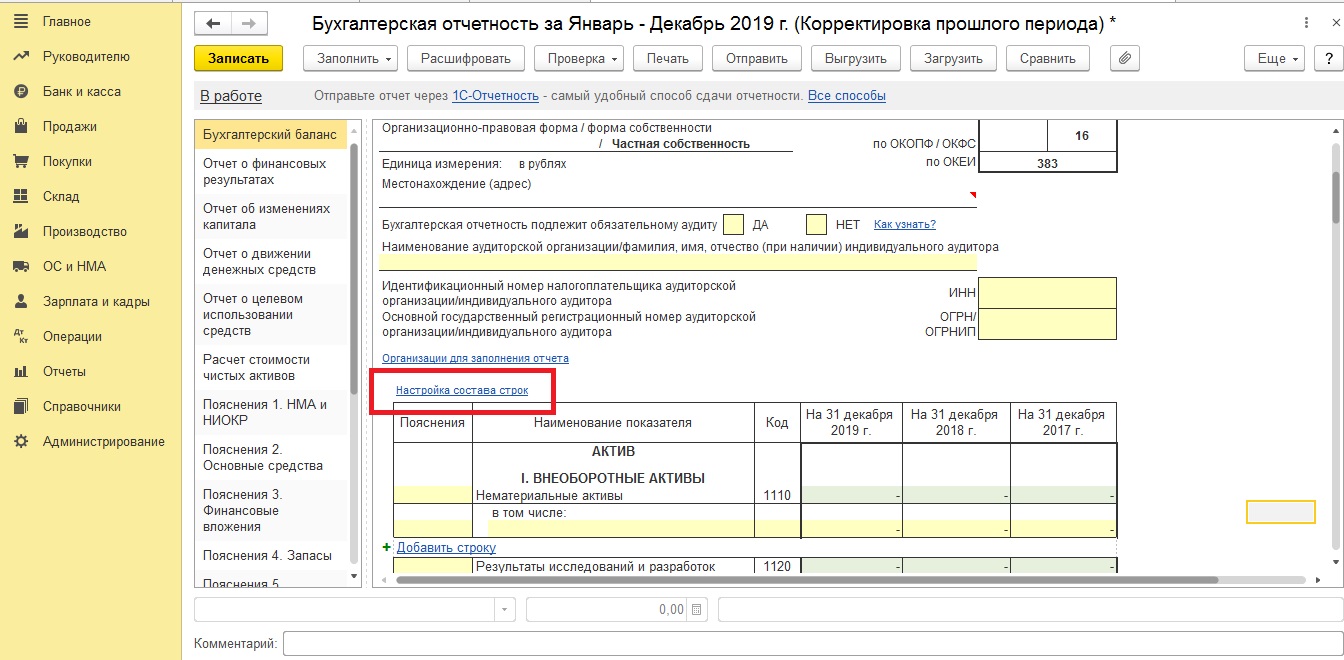Select Отчет о целевом использовании средств
The image size is (1344, 660).
(270, 314)
